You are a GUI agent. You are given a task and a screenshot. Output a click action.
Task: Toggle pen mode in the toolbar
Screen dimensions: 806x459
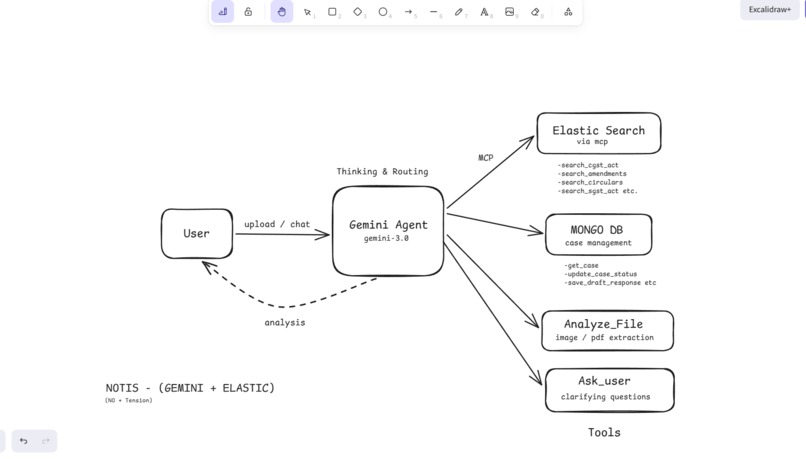(x=223, y=11)
